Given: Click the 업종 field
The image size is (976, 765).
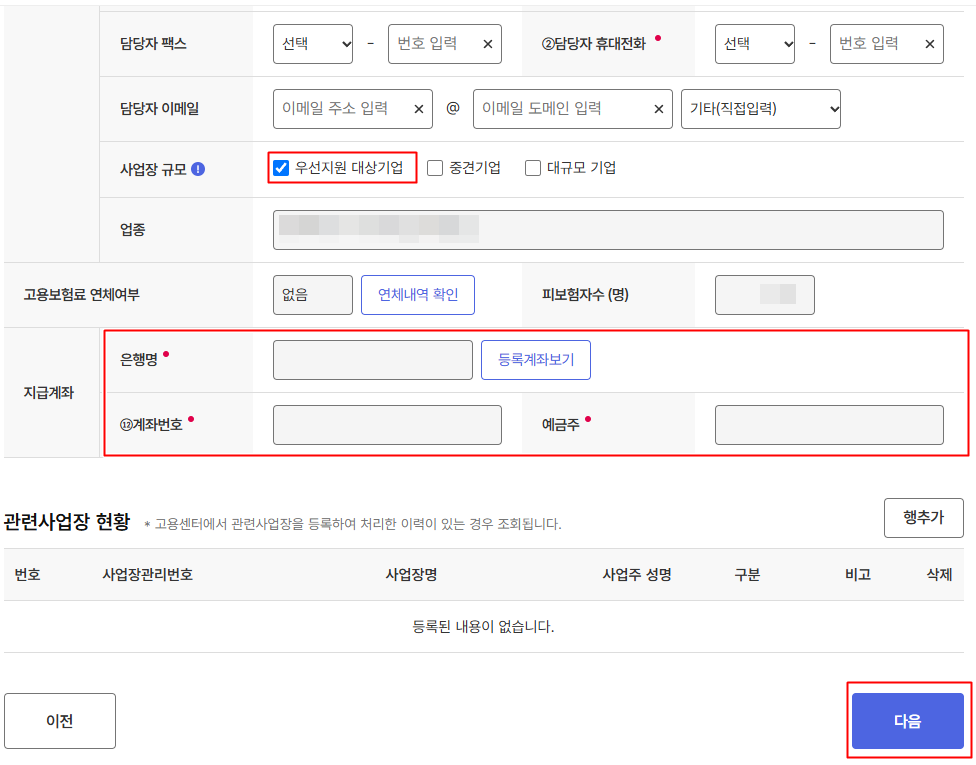Looking at the screenshot, I should coord(608,230).
